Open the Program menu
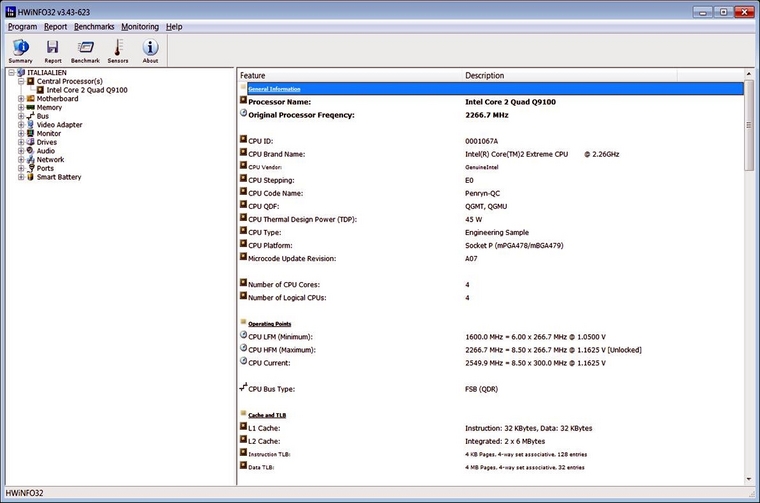 pyautogui.click(x=22, y=27)
